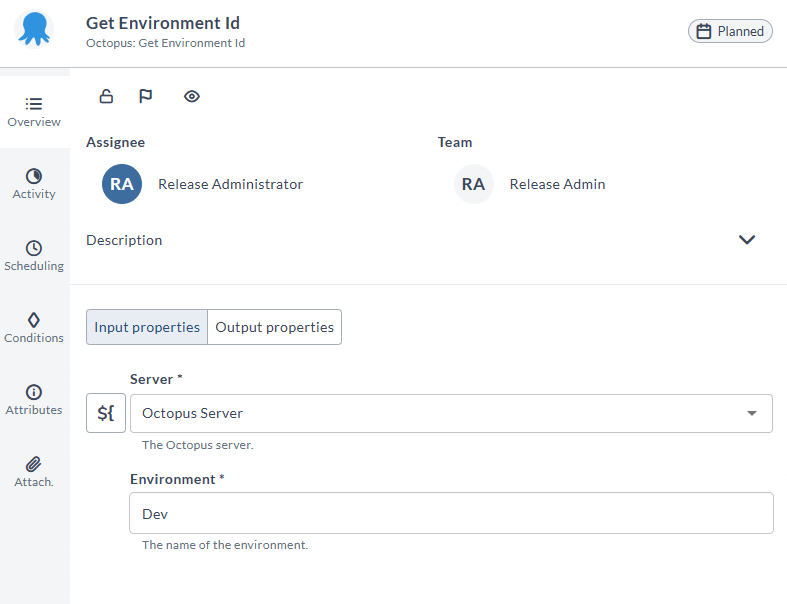787x604 pixels.
Task: Open the Attach. sidebar tab
Action: pyautogui.click(x=34, y=472)
